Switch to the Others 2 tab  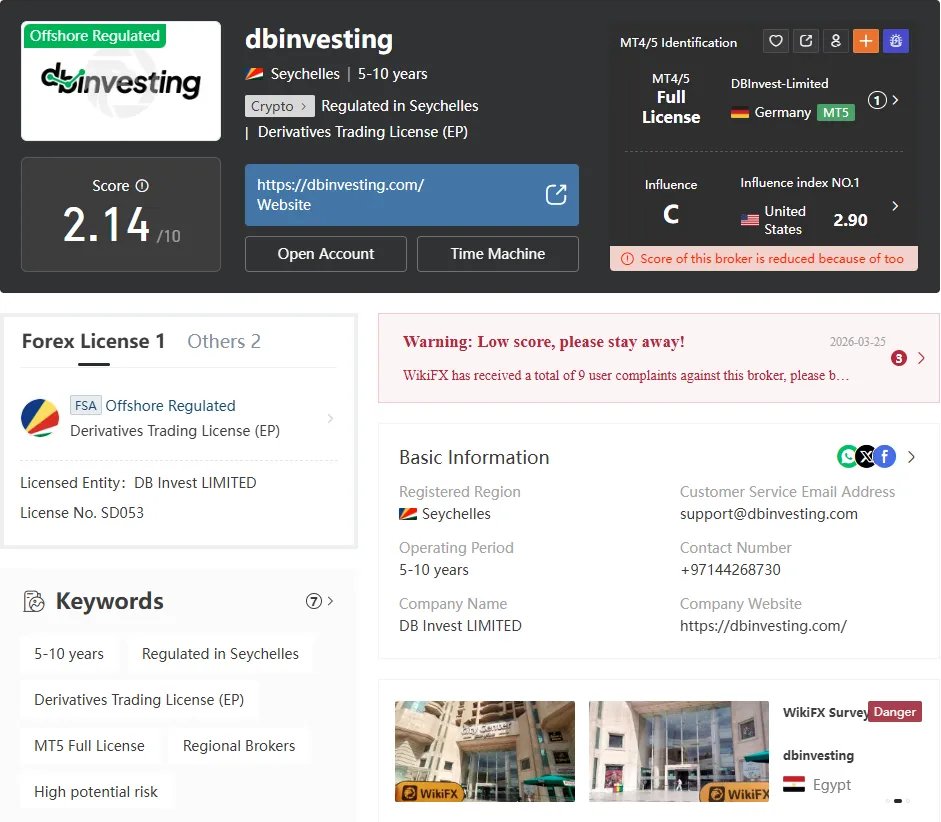pyautogui.click(x=224, y=341)
